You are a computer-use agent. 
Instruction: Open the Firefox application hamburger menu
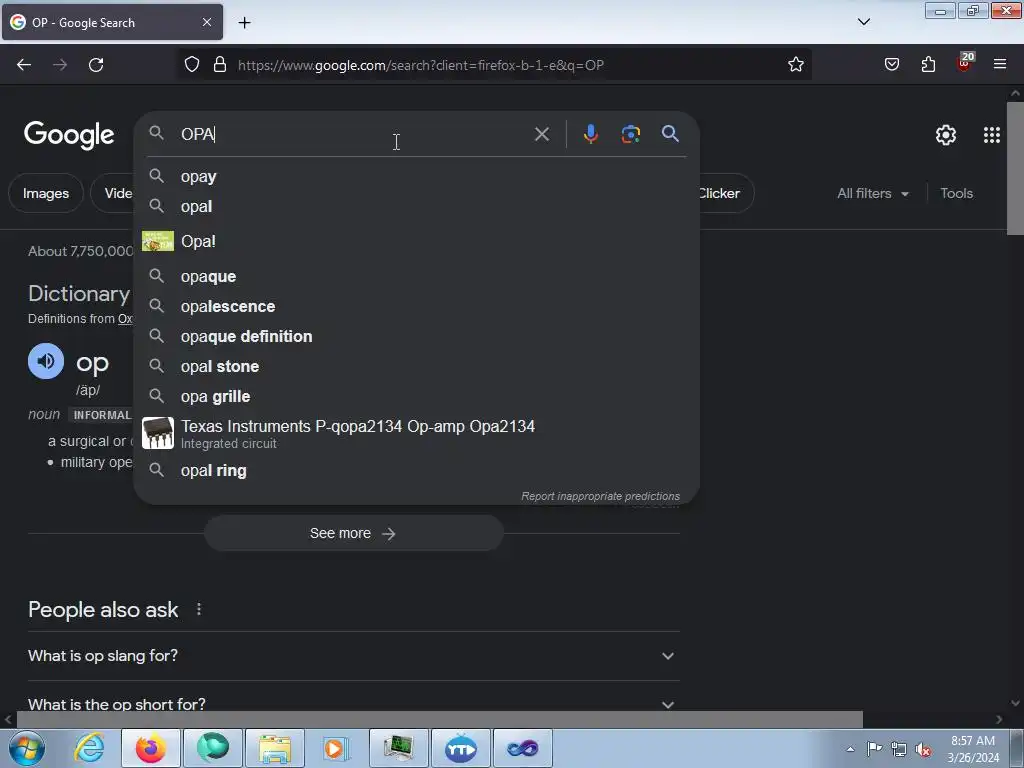[1000, 65]
